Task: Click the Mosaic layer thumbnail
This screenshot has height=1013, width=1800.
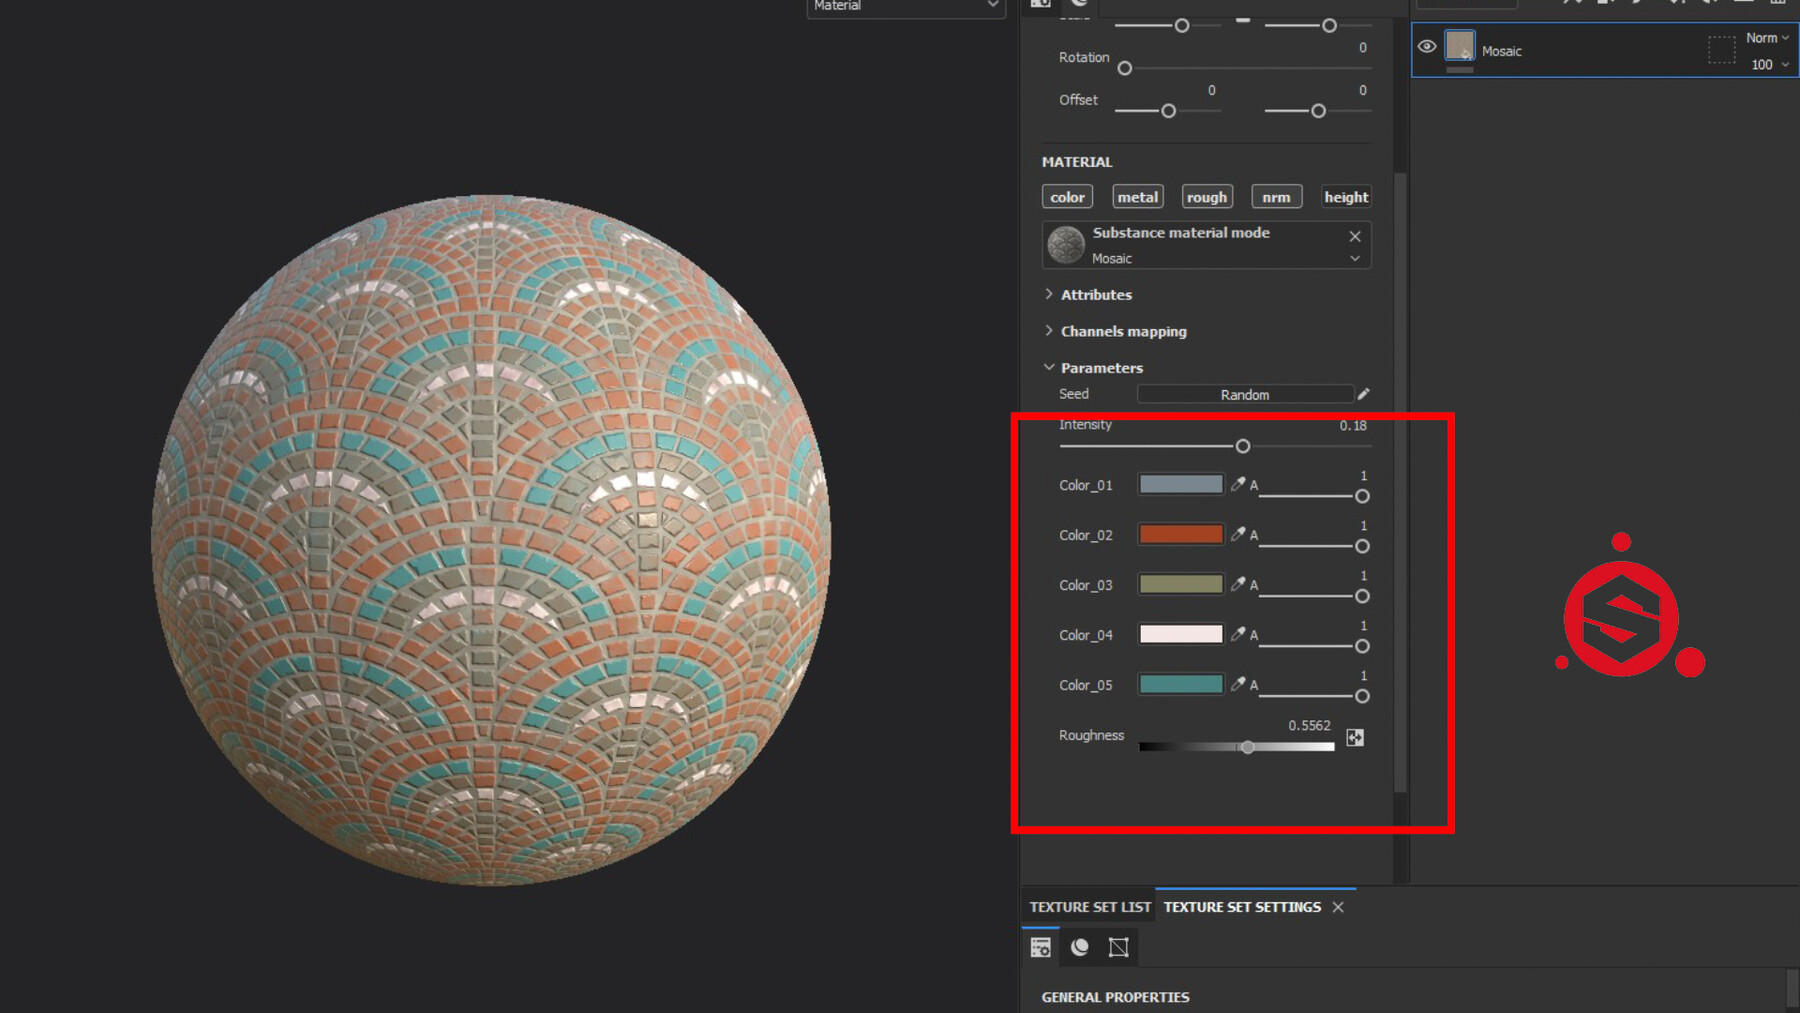Action: click(x=1459, y=47)
